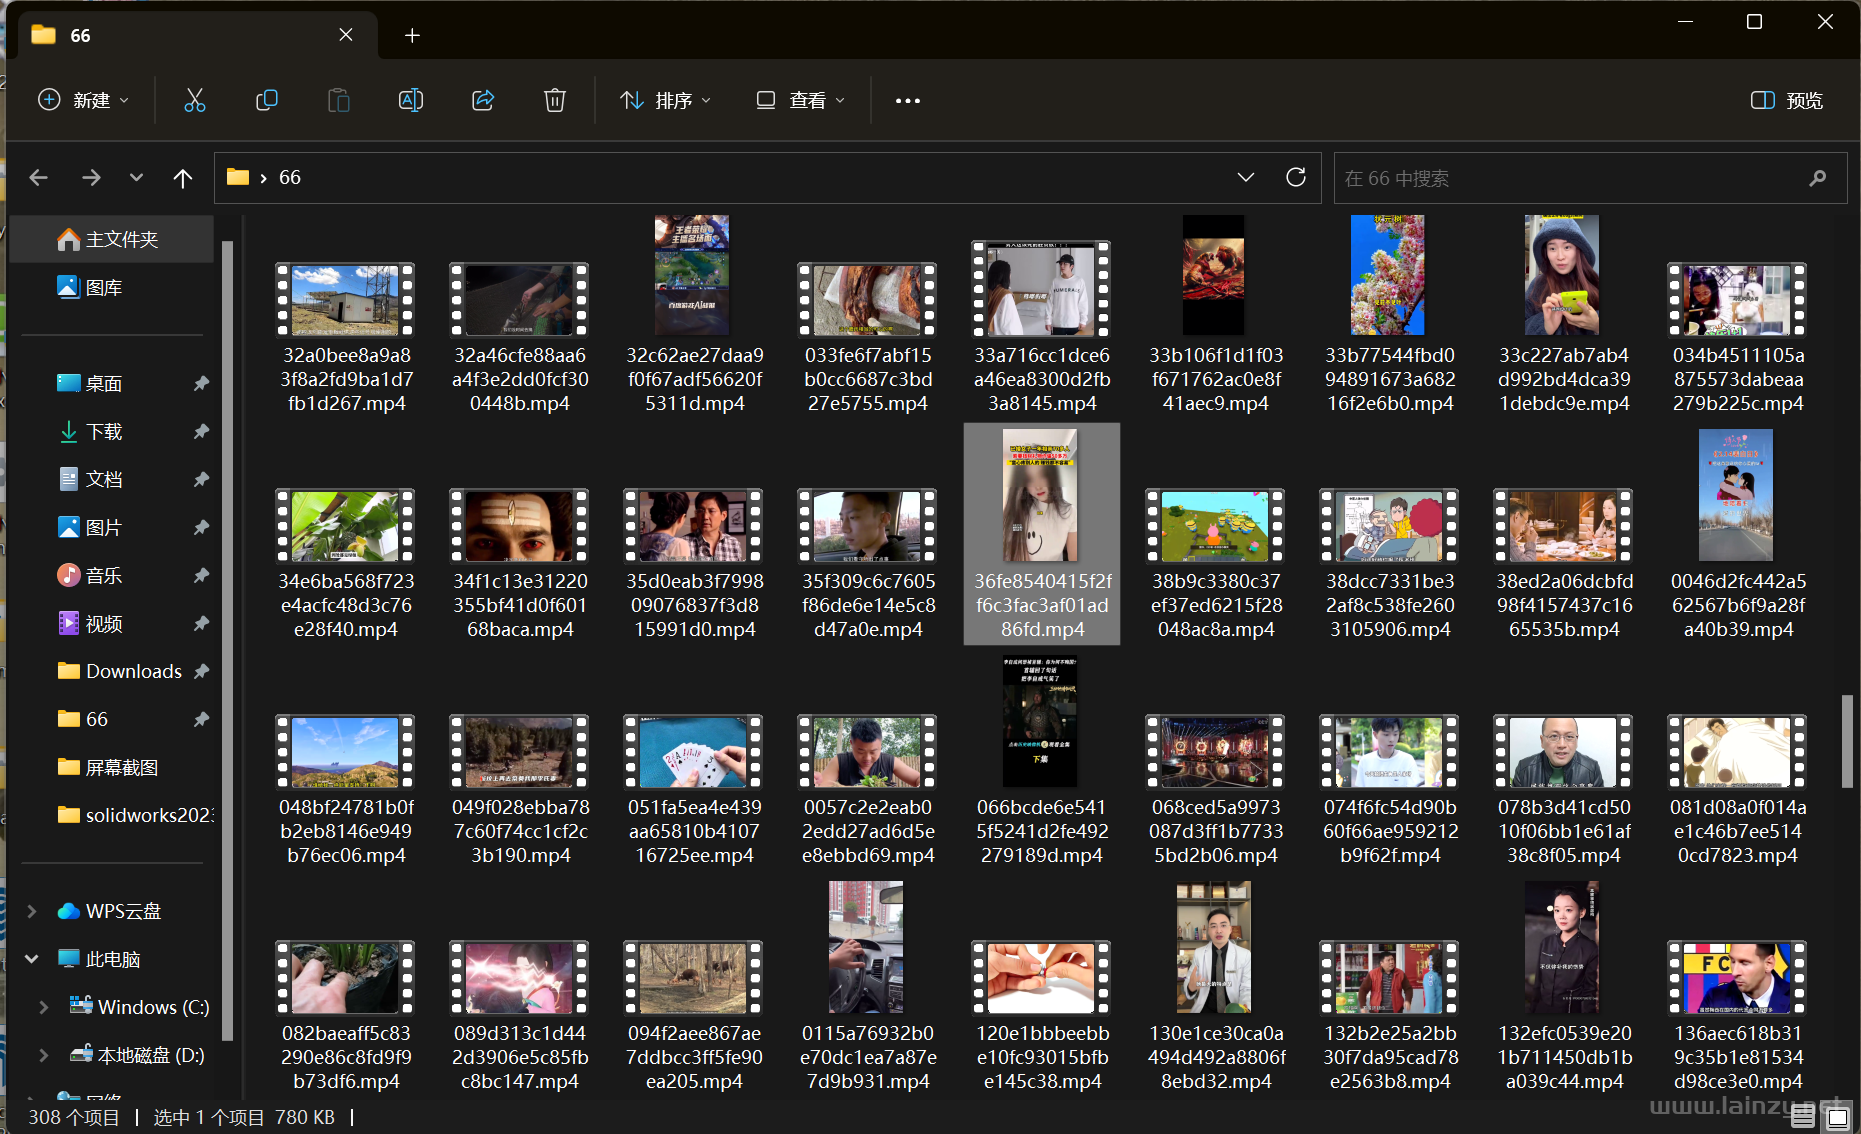
Task: Open the Sort dropdown menu
Action: [665, 100]
